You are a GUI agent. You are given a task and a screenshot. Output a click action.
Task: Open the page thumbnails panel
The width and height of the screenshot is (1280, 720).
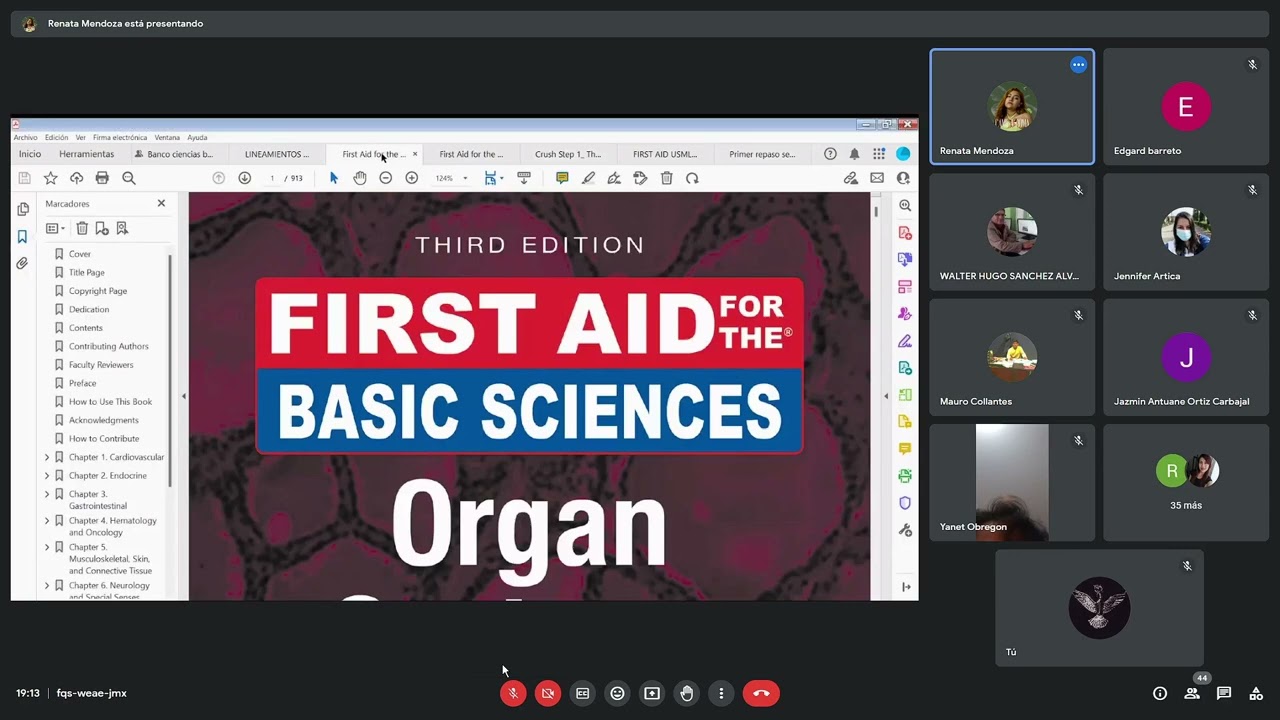[x=22, y=210]
